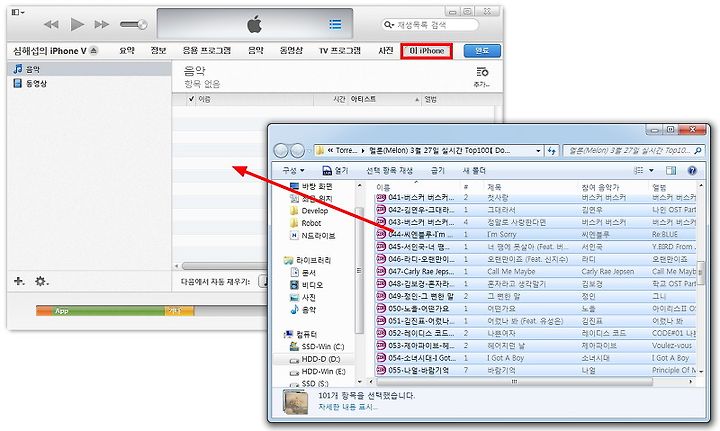Image resolution: width=720 pixels, height=431 pixels.
Task: Select 바탕 화면 in the navigation pane
Action: tap(311, 186)
